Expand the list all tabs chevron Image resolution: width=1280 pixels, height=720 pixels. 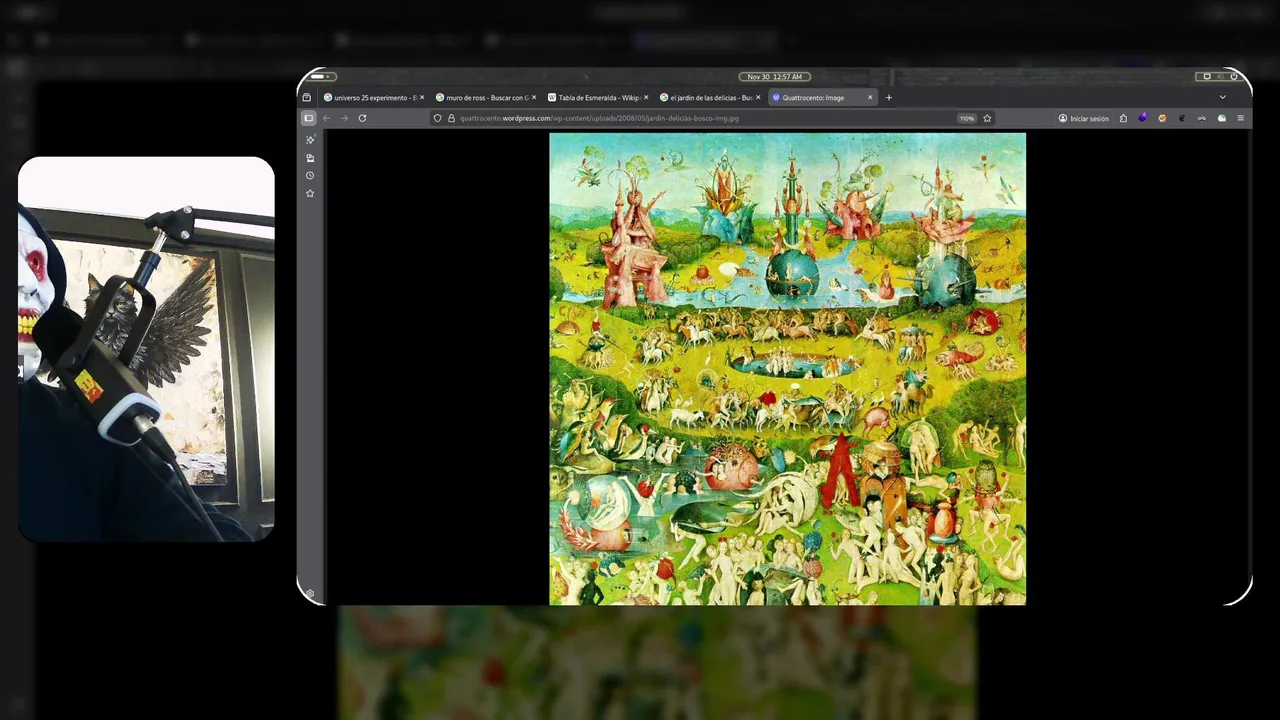click(x=1222, y=97)
